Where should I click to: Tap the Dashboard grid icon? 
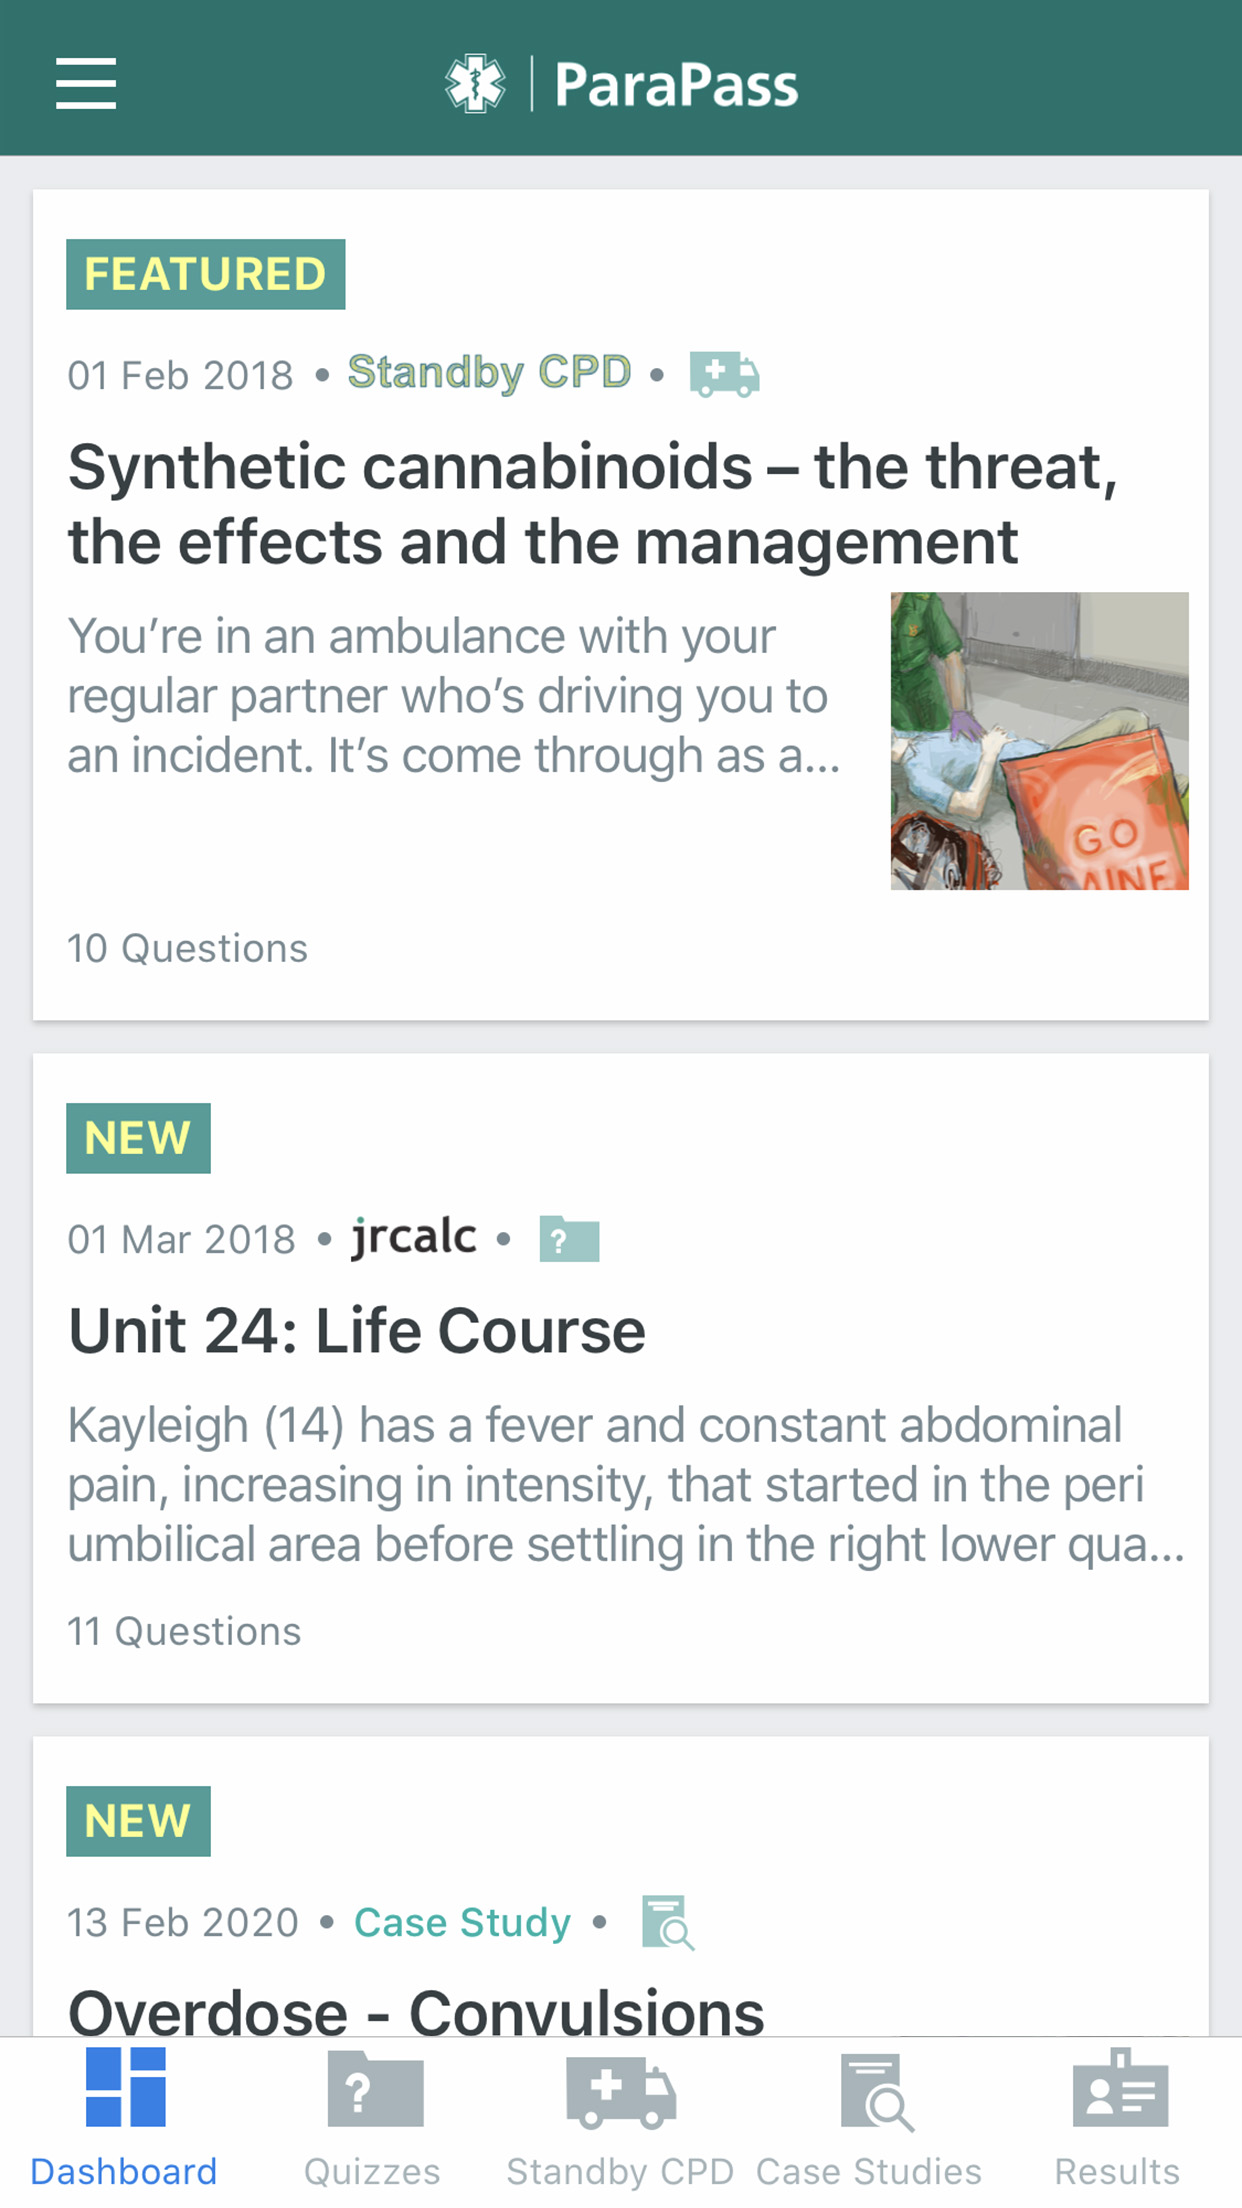coord(125,2088)
